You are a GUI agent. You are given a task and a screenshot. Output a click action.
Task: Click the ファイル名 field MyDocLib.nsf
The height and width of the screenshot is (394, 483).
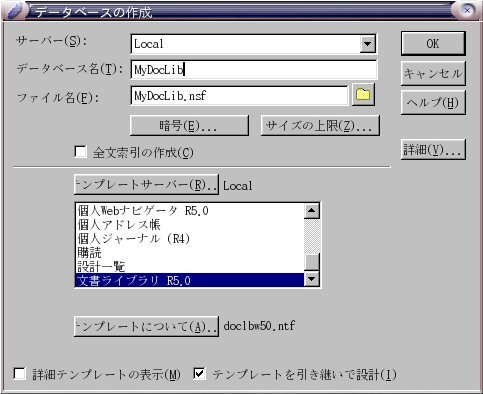tap(239, 96)
